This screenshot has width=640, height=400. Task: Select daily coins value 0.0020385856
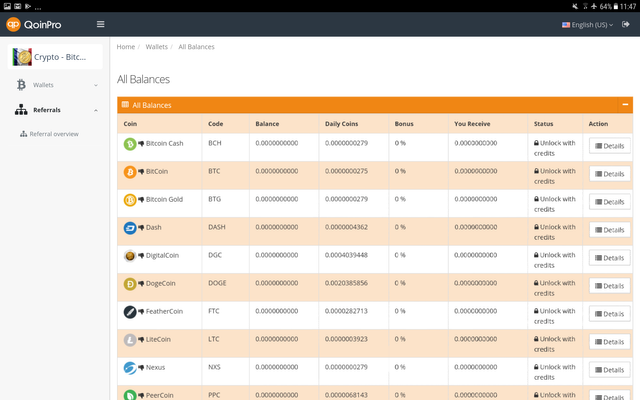coord(346,283)
